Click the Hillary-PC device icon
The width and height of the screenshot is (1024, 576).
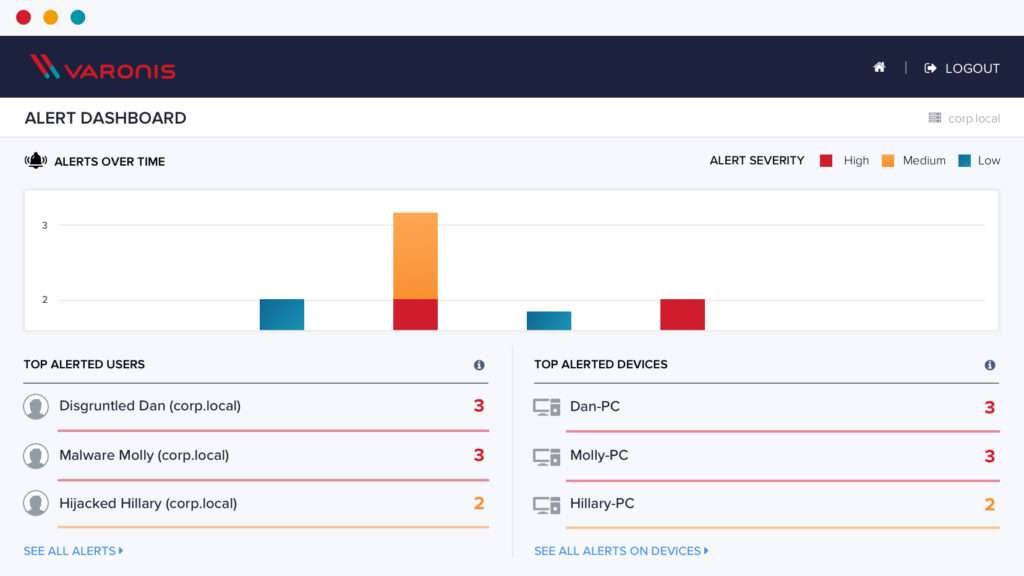[x=546, y=504]
